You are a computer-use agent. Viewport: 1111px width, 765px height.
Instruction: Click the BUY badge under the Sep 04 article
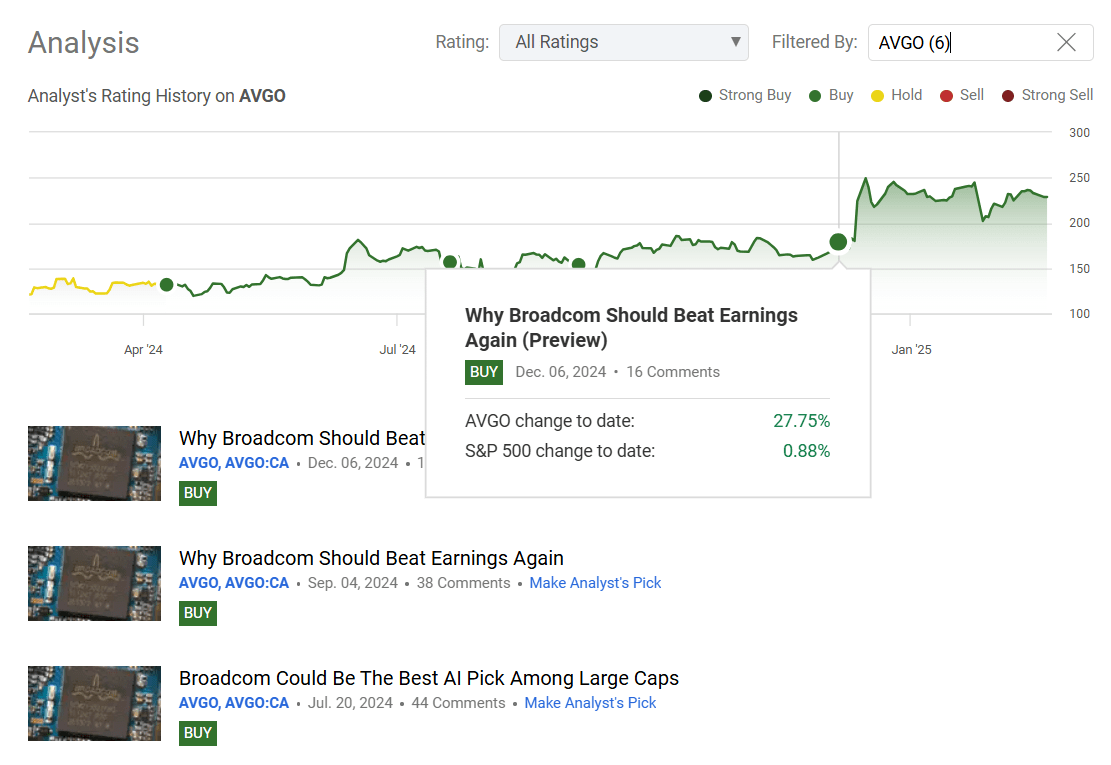tap(197, 613)
